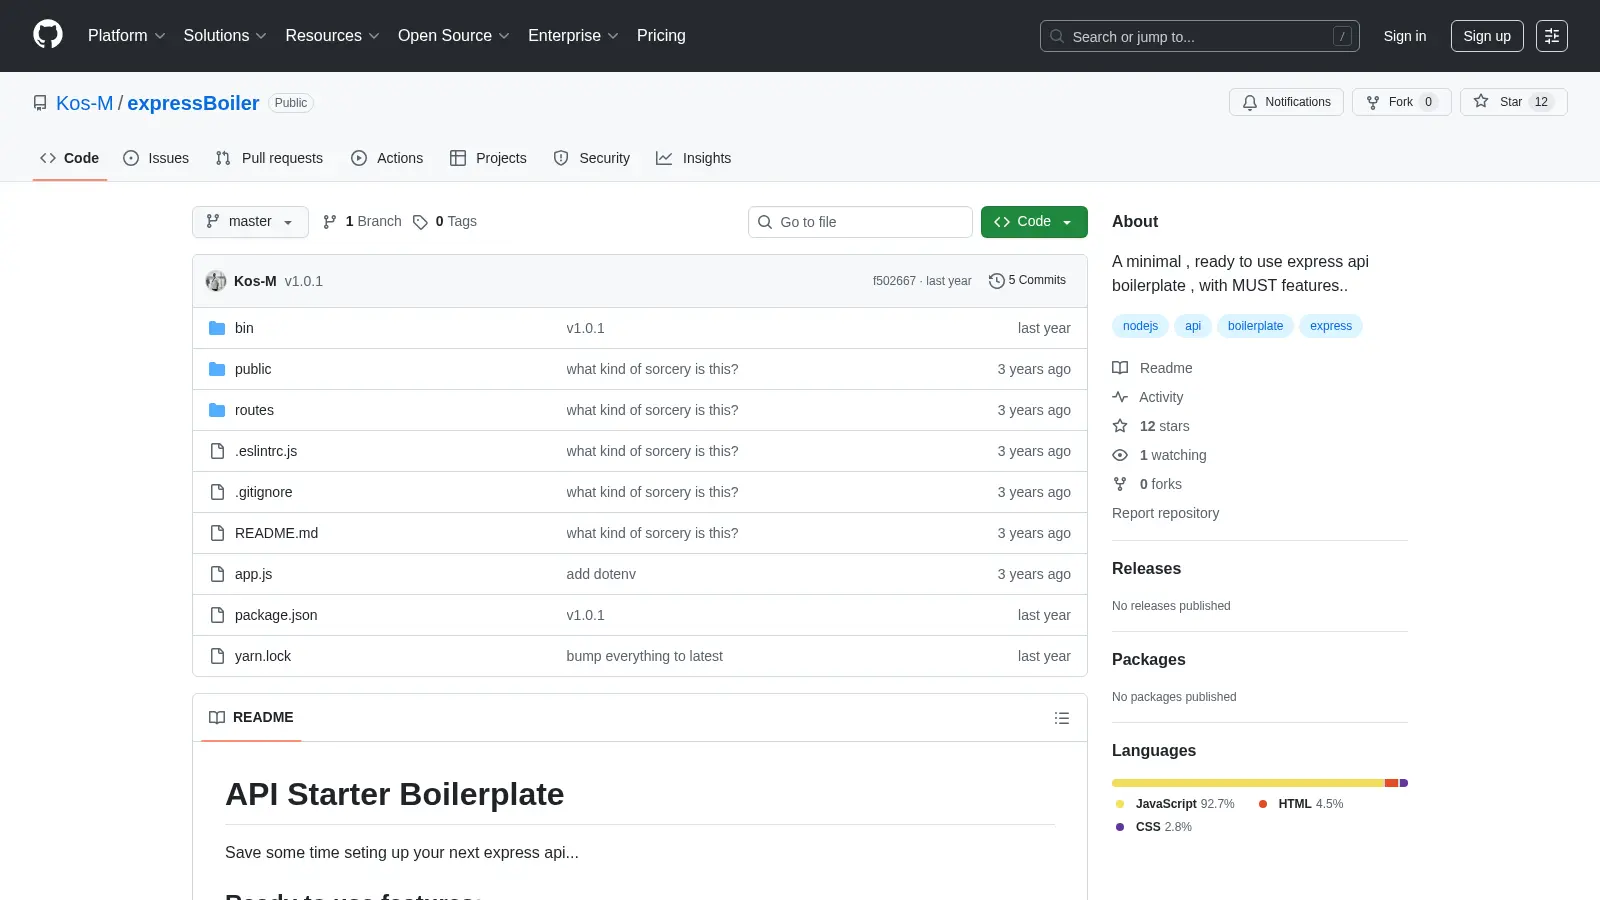1600x900 pixels.
Task: Open commit message 'bump everything to latest'
Action: [644, 656]
